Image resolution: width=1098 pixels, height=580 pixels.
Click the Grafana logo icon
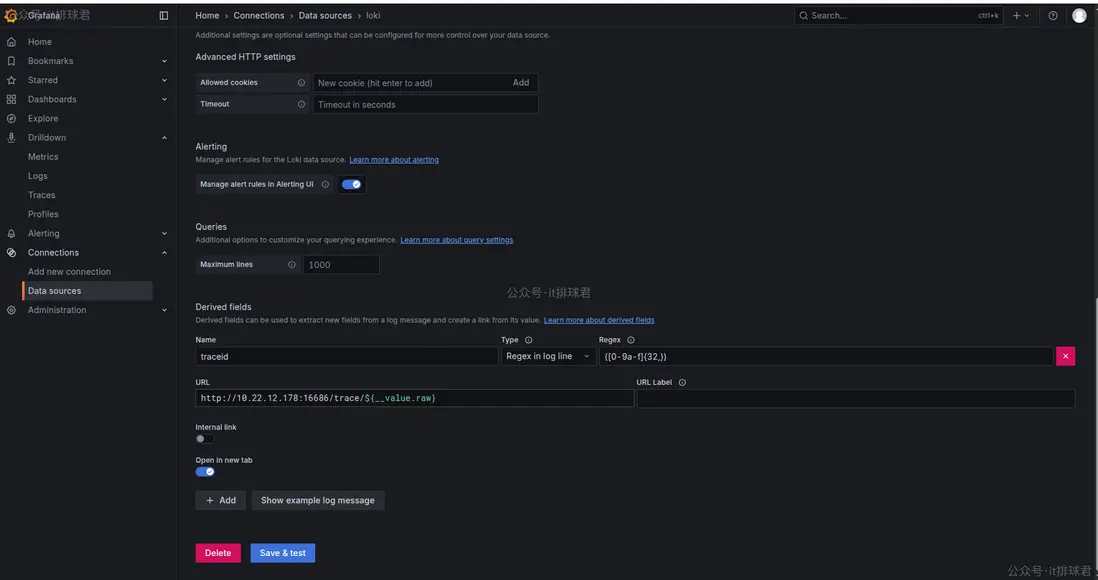pos(11,15)
